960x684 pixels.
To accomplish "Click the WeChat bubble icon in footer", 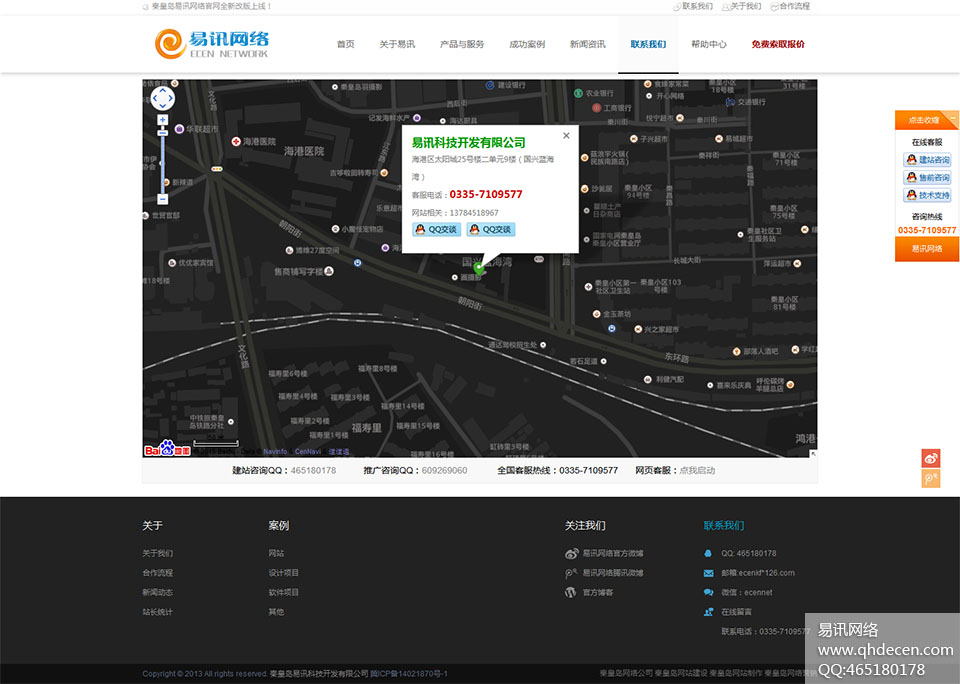I will point(708,592).
